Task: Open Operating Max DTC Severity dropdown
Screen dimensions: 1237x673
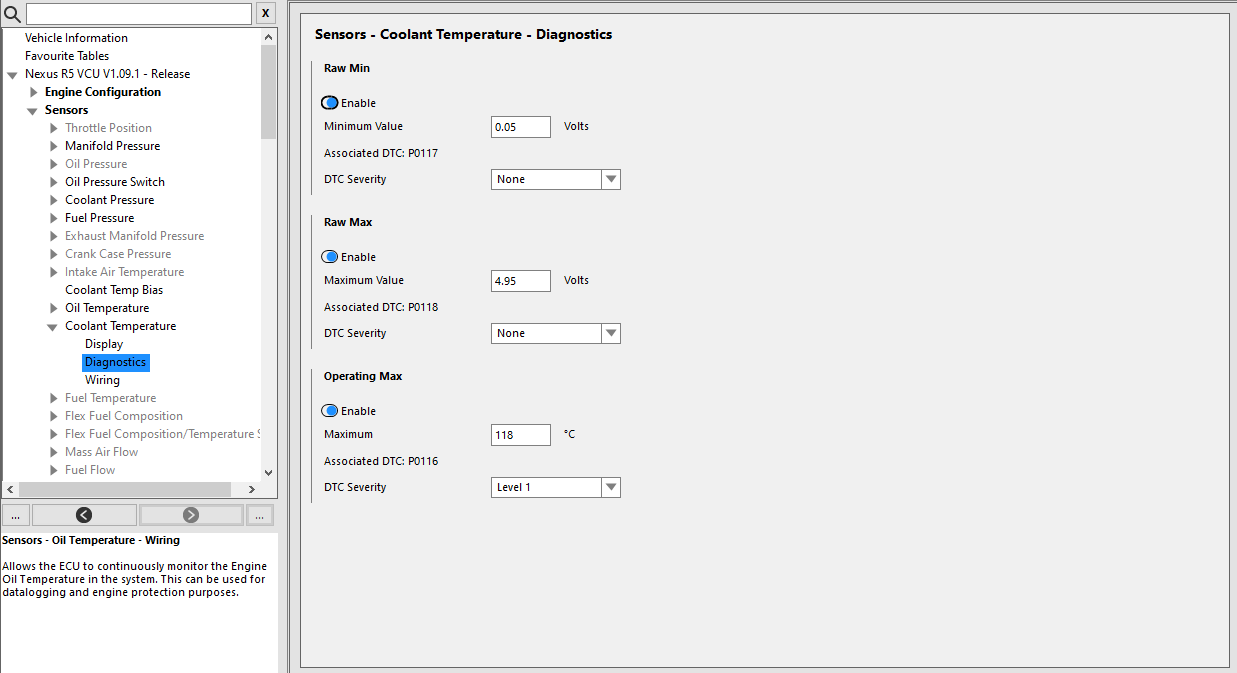Action: [x=556, y=487]
